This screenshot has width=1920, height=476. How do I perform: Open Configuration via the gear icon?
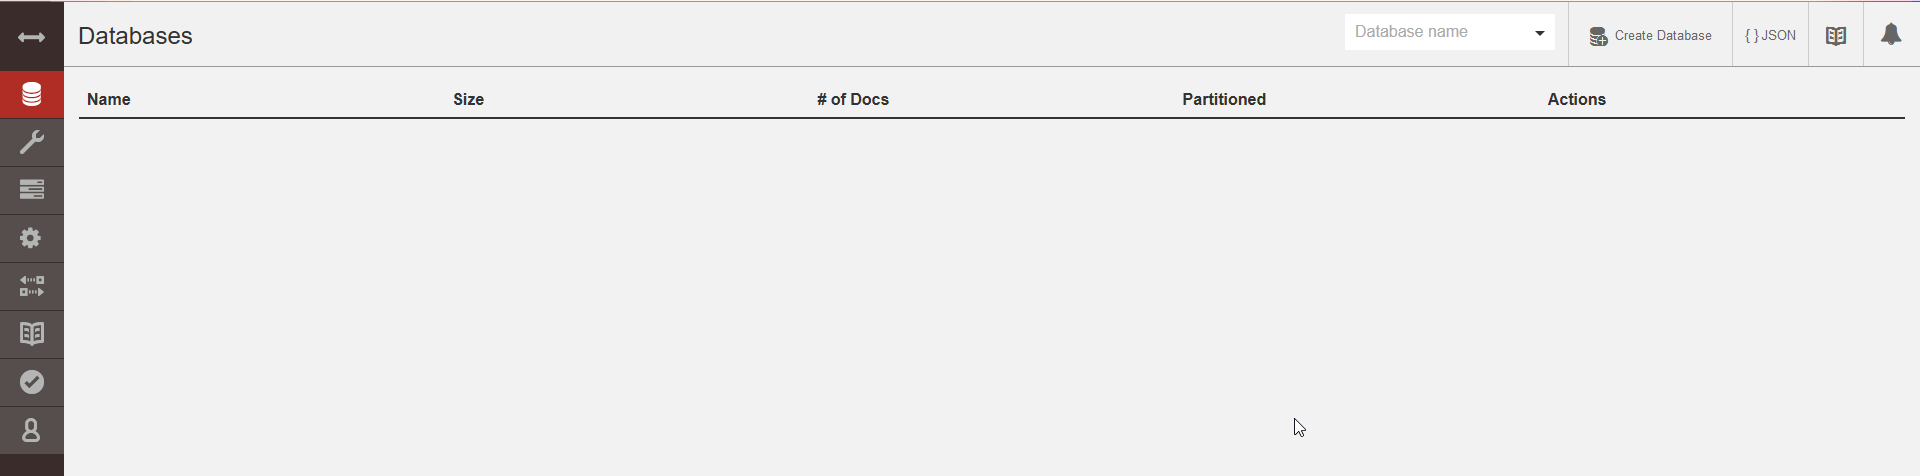31,238
